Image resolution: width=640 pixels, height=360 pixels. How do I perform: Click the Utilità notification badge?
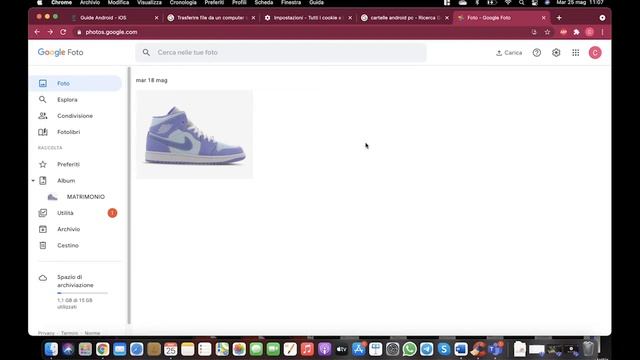point(112,213)
